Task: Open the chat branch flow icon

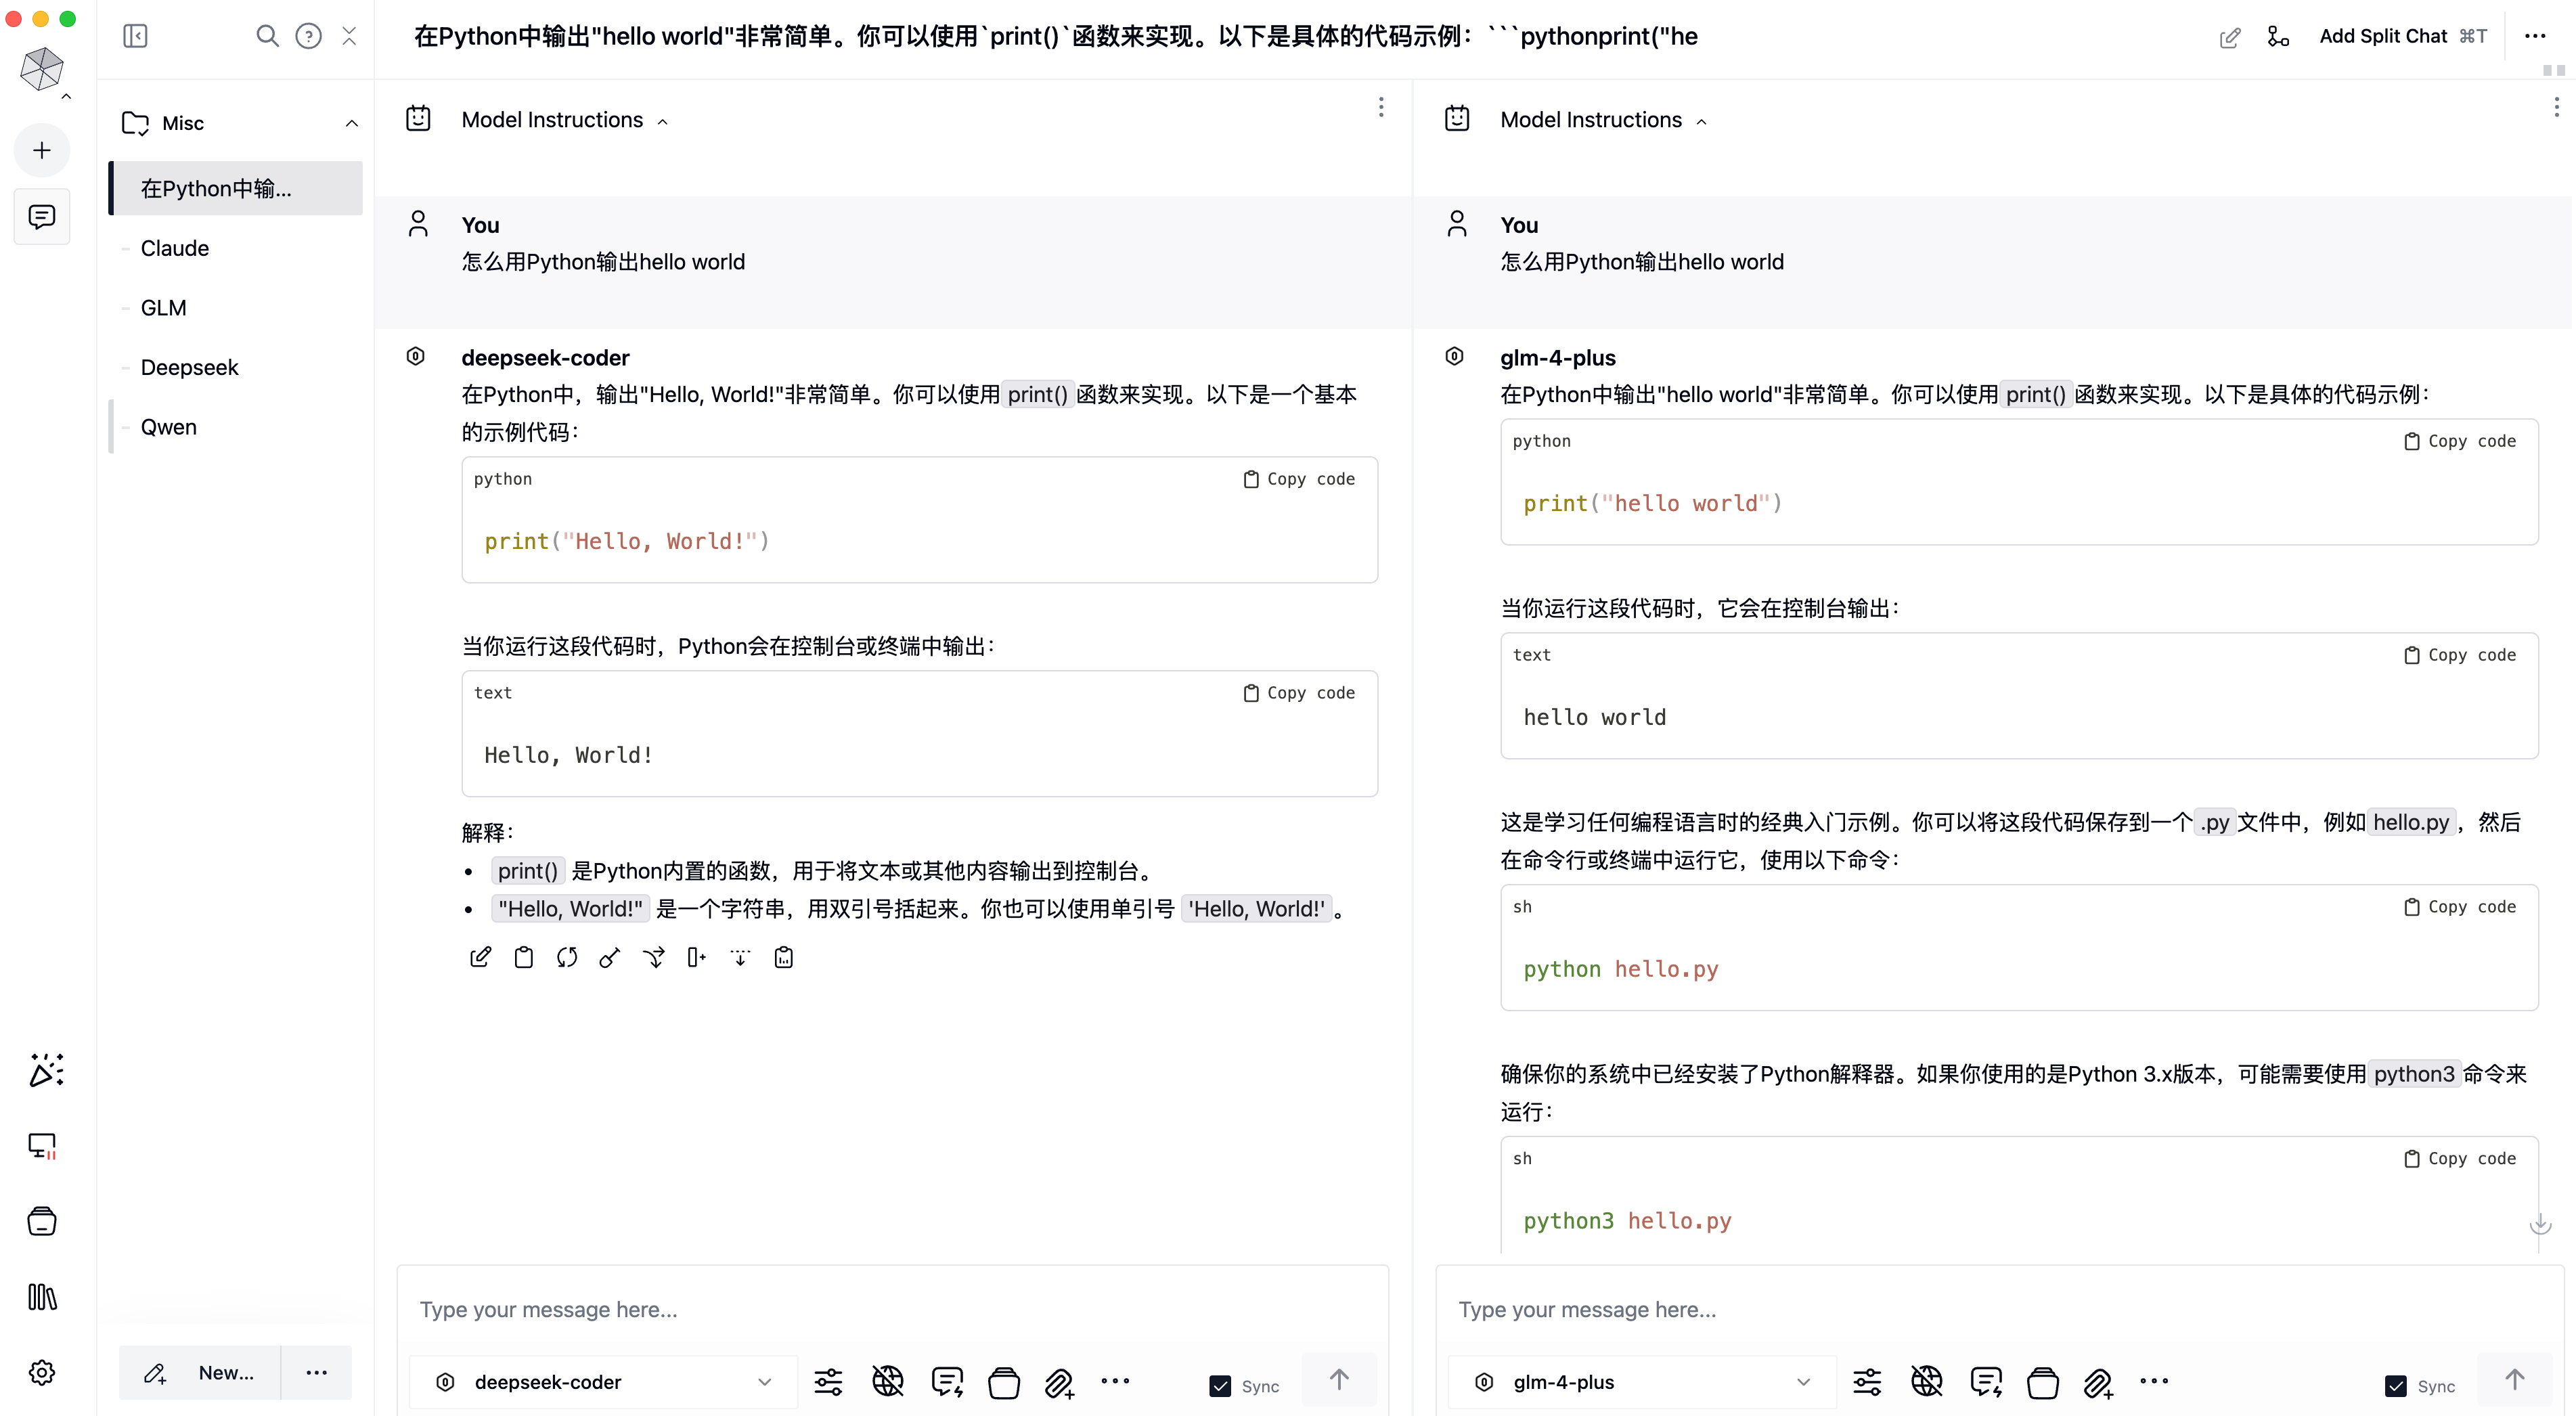Action: click(2278, 37)
